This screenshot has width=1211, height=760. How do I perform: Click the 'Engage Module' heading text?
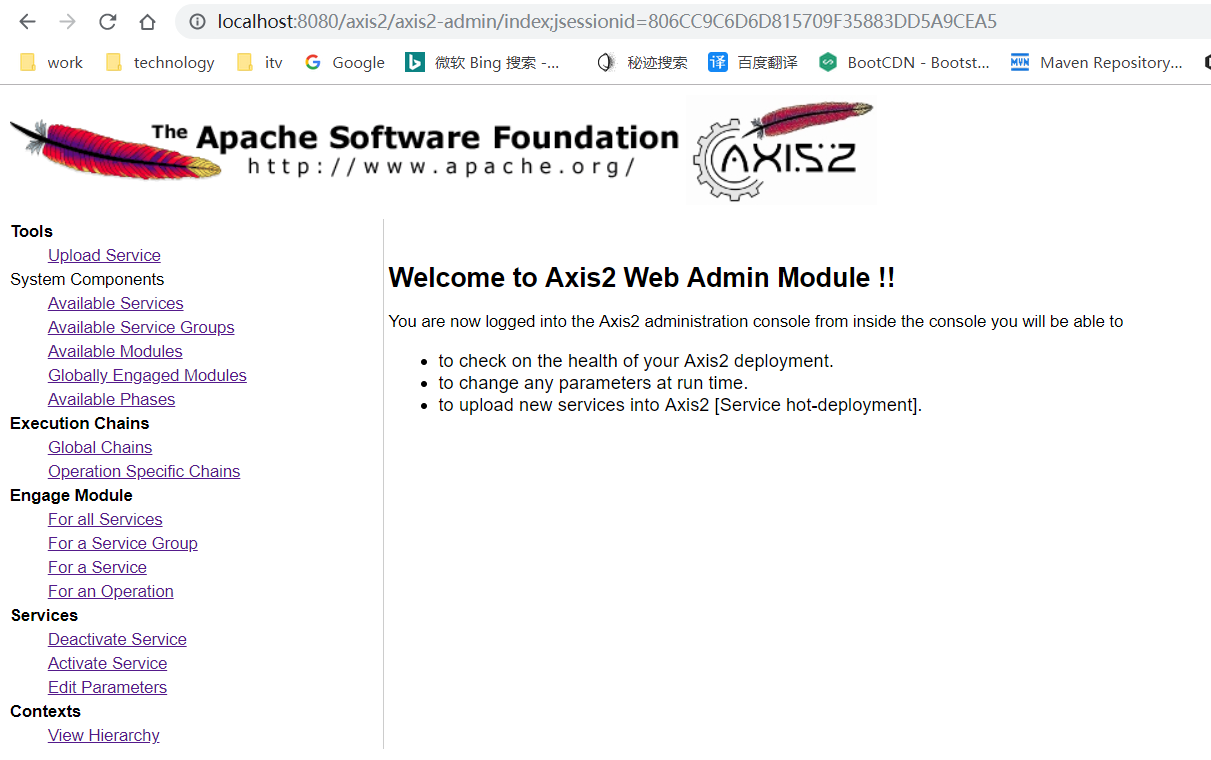pyautogui.click(x=71, y=495)
